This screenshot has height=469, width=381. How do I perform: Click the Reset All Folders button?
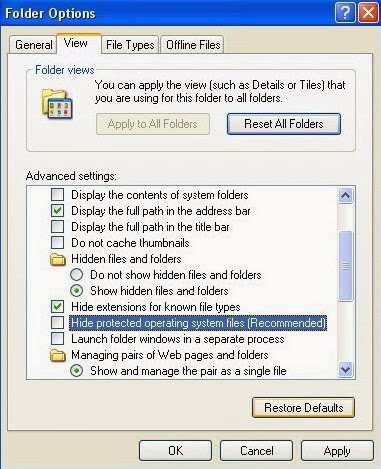[x=284, y=124]
